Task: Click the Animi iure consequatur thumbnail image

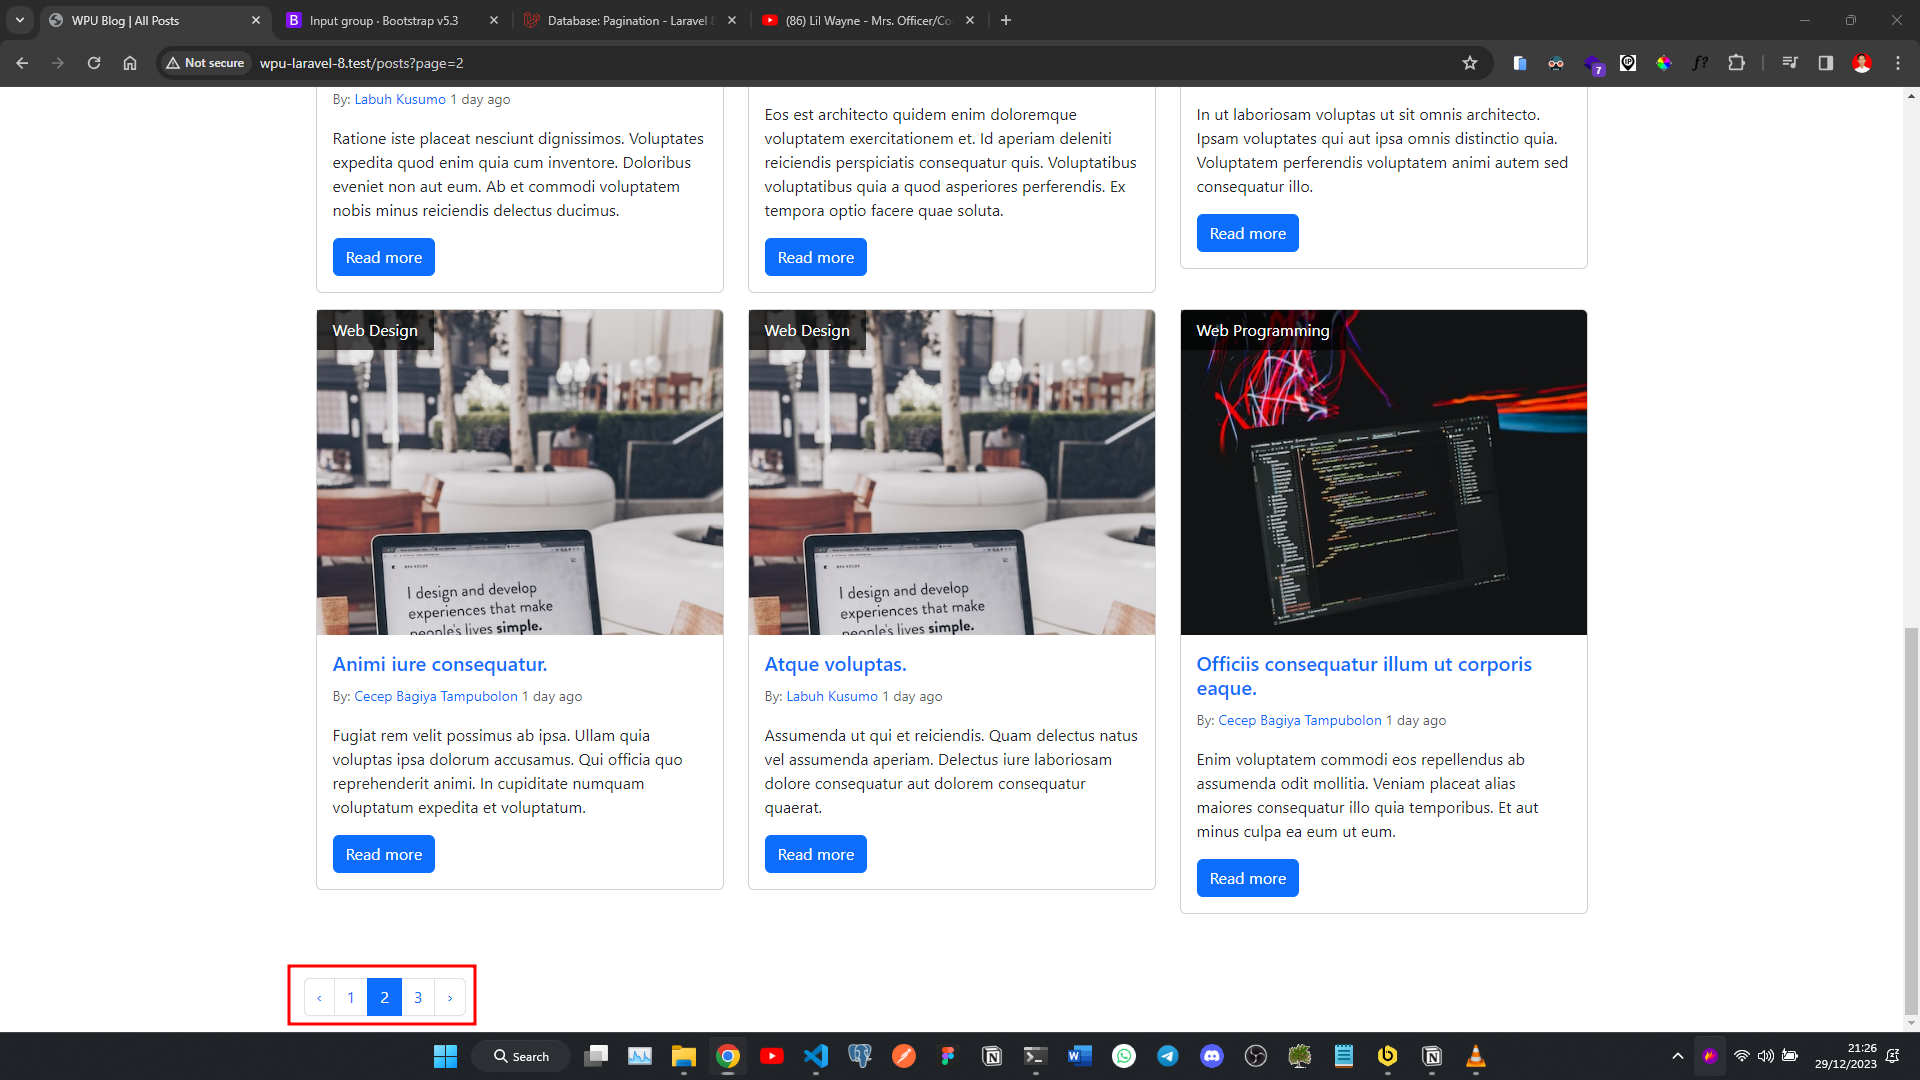Action: [x=520, y=472]
